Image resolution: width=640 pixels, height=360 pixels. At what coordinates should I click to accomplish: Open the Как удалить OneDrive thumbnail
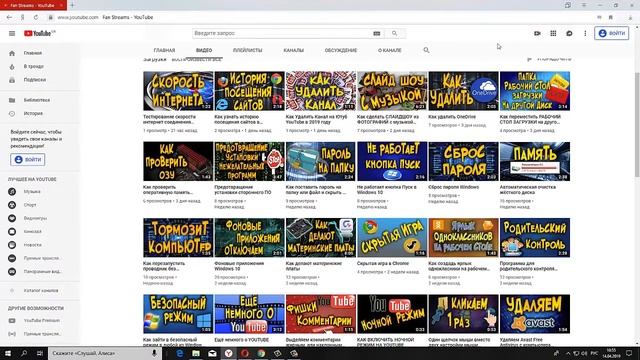[x=463, y=91]
